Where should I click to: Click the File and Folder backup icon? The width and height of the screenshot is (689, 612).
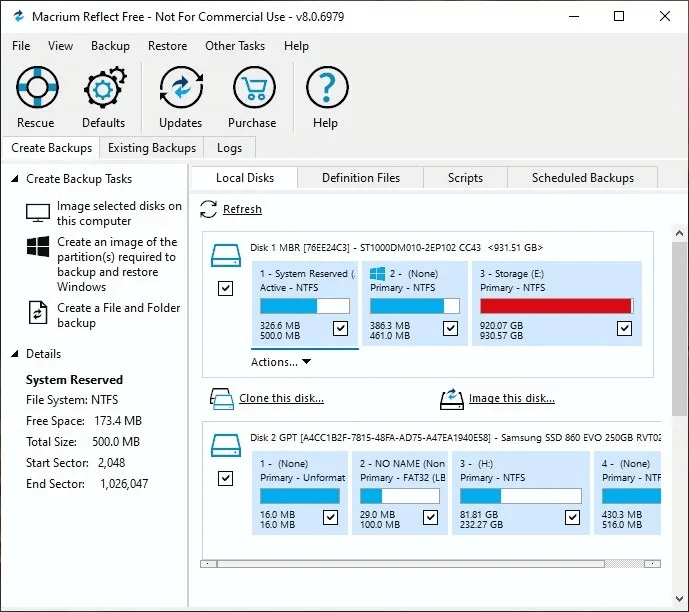click(38, 312)
